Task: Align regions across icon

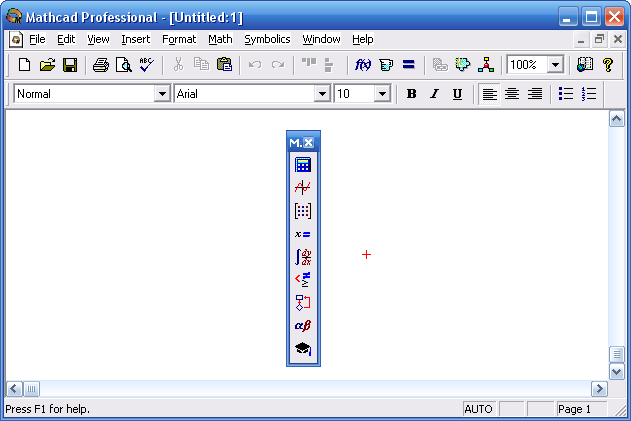Action: click(309, 64)
